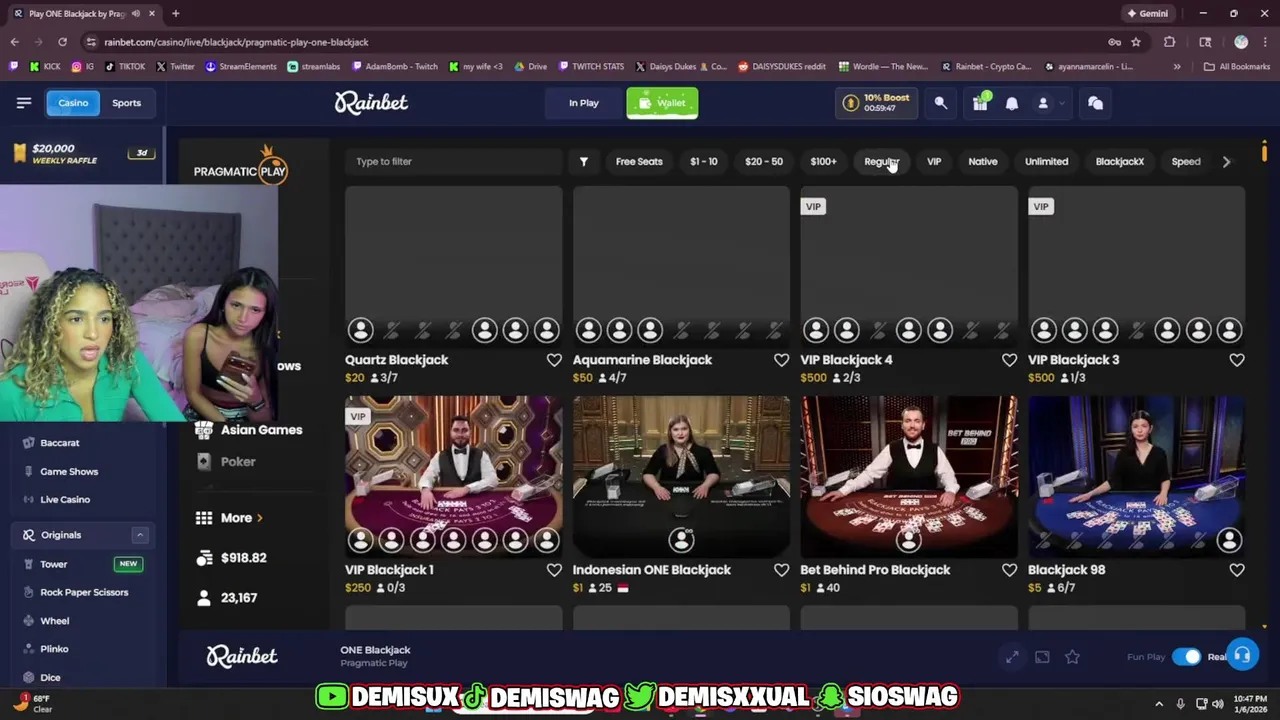Open Plinko original game
1280x720 pixels.
(54, 649)
